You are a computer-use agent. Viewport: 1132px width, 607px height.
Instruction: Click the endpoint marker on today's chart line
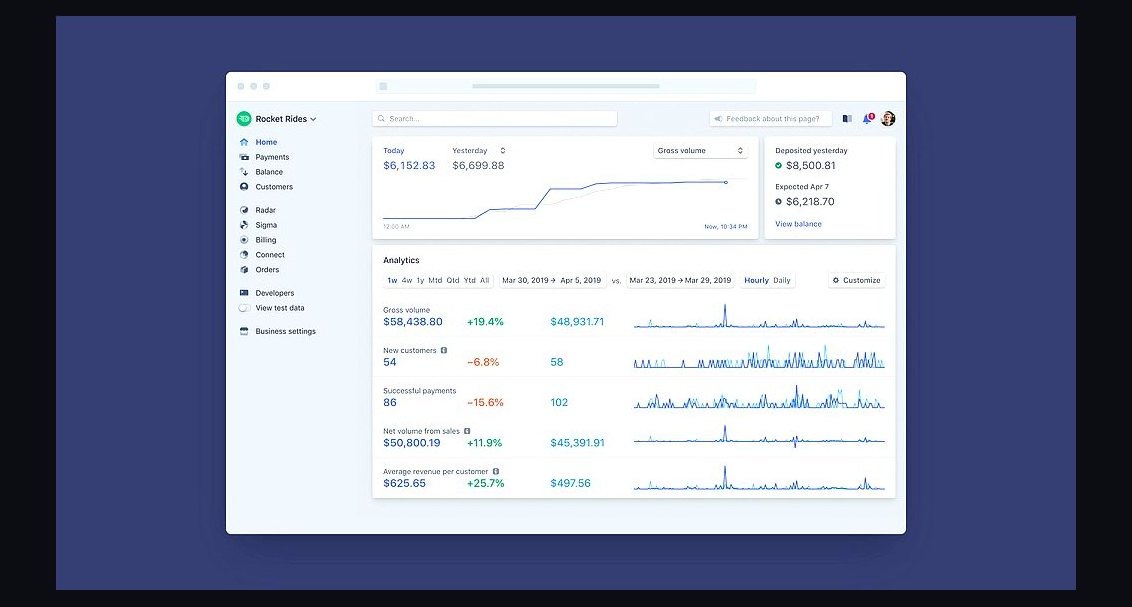726,183
